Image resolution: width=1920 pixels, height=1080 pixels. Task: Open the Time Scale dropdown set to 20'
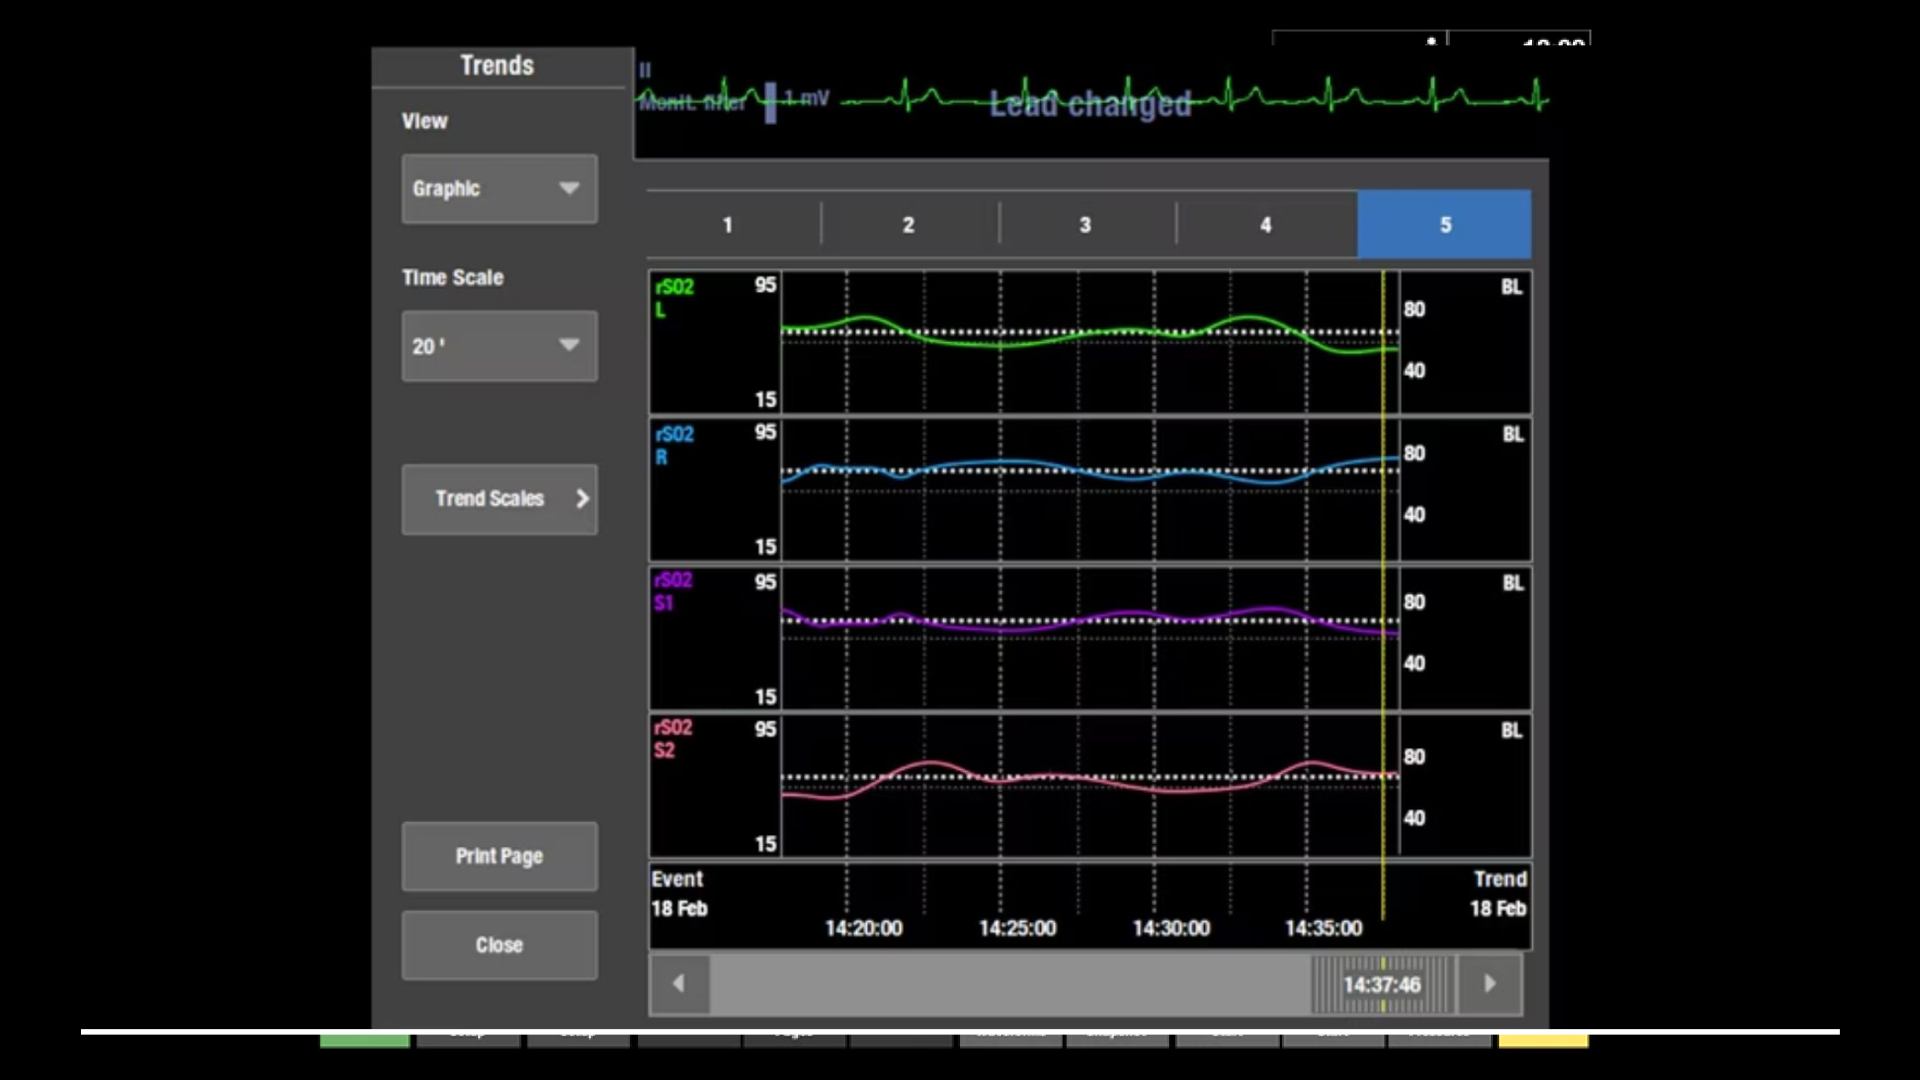499,346
